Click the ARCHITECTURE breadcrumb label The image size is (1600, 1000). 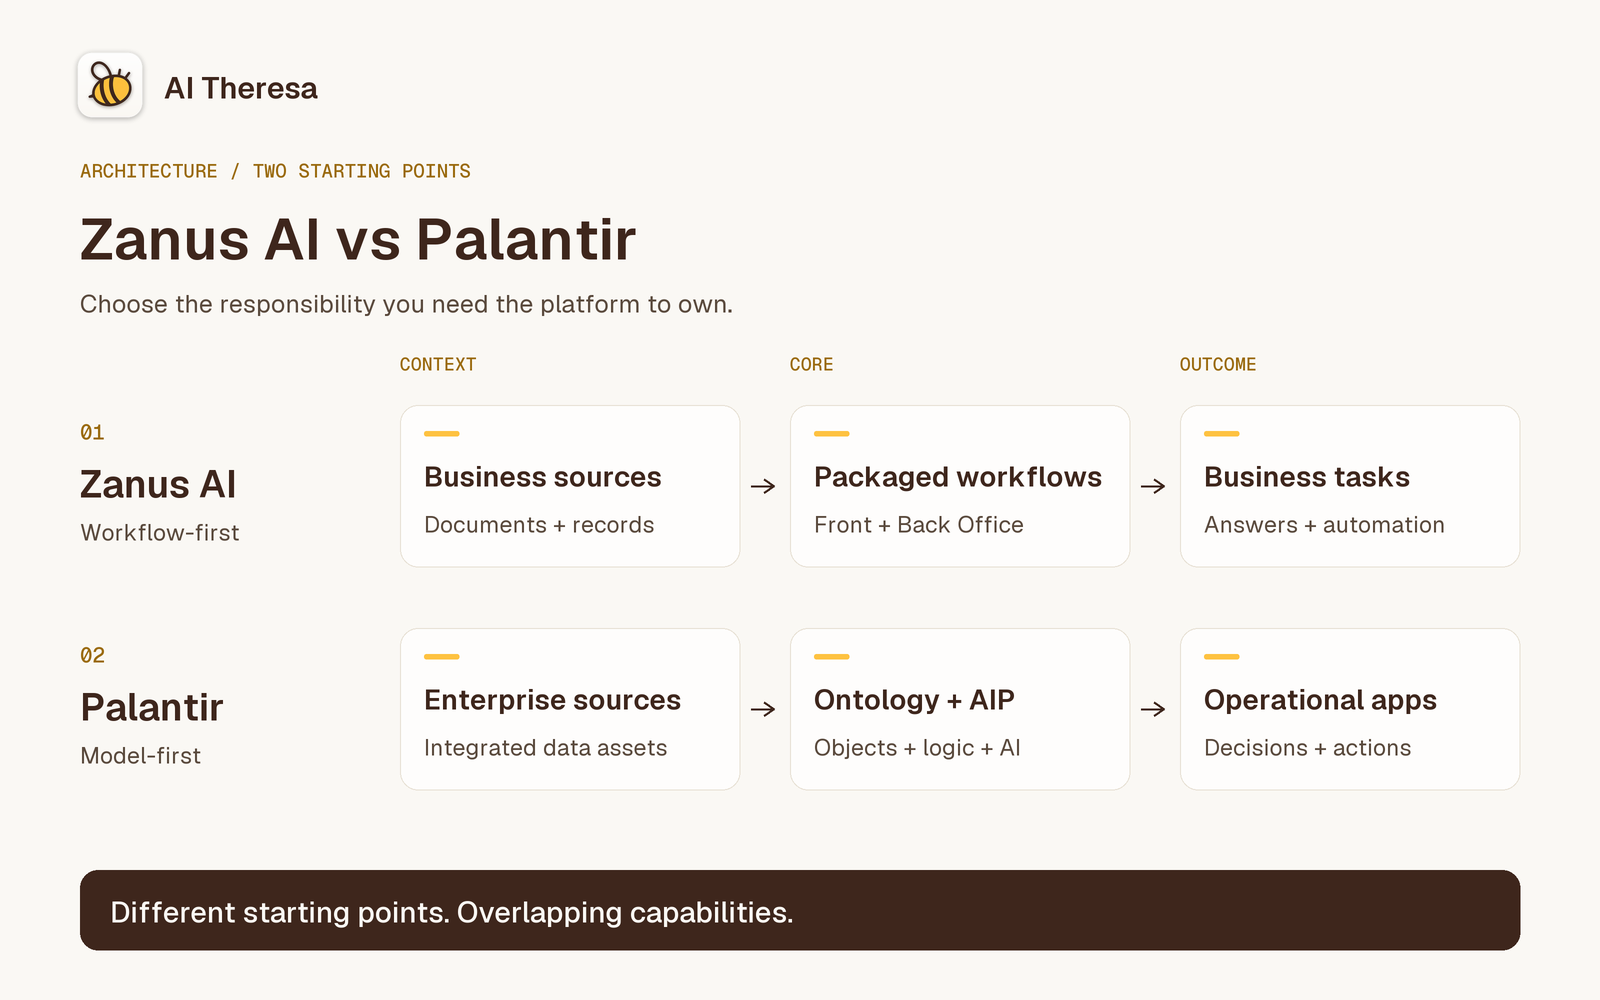pos(148,171)
